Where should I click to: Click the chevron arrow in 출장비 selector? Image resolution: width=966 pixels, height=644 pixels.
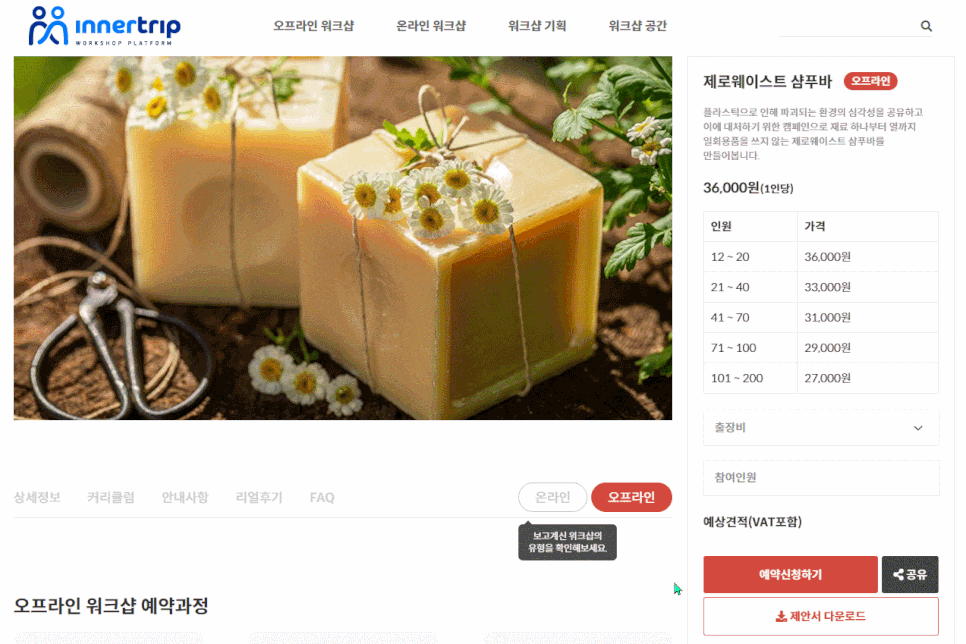(x=918, y=428)
